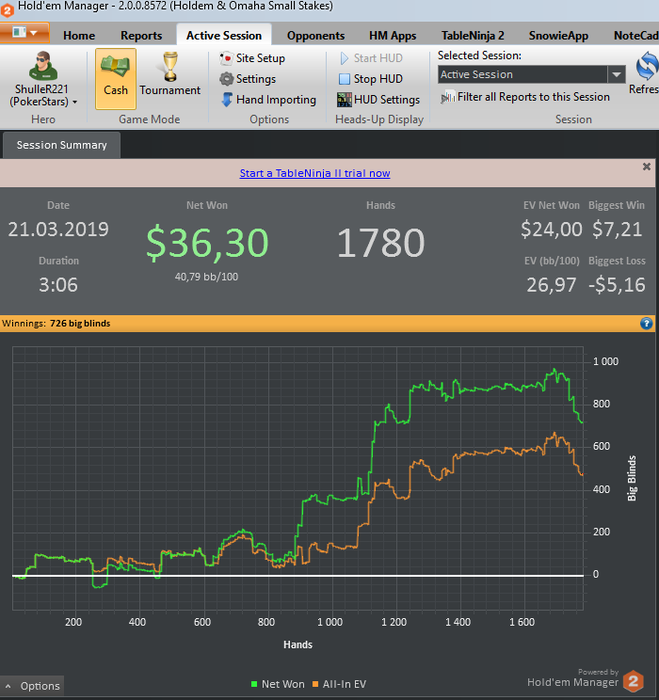Click the EV Net Won $24,00 value
Viewport: 659px width, 700px height.
tap(551, 229)
